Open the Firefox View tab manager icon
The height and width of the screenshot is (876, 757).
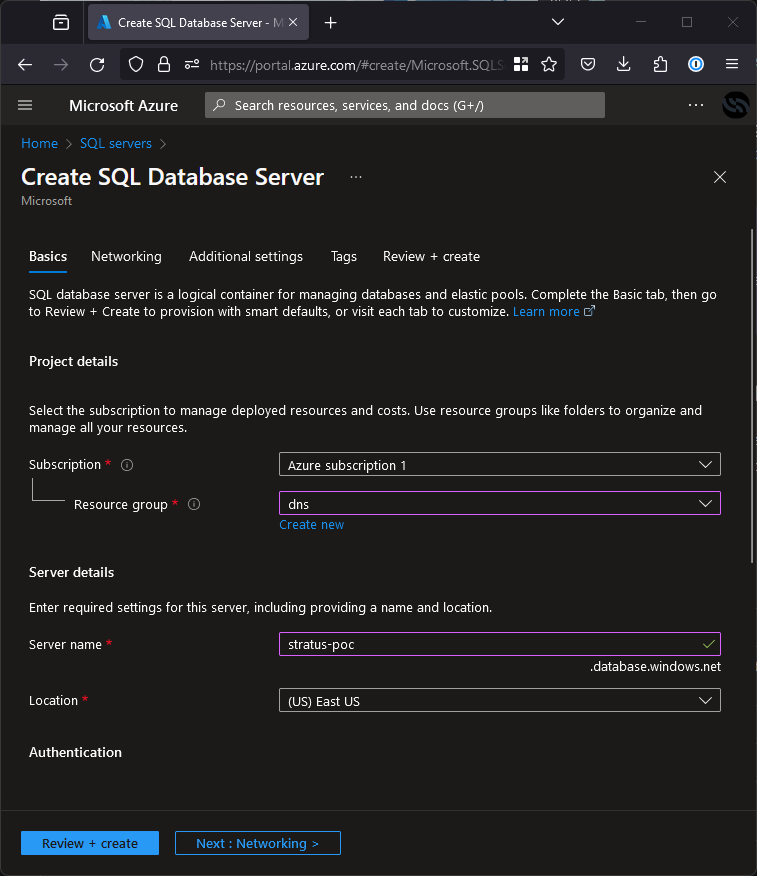coord(61,22)
